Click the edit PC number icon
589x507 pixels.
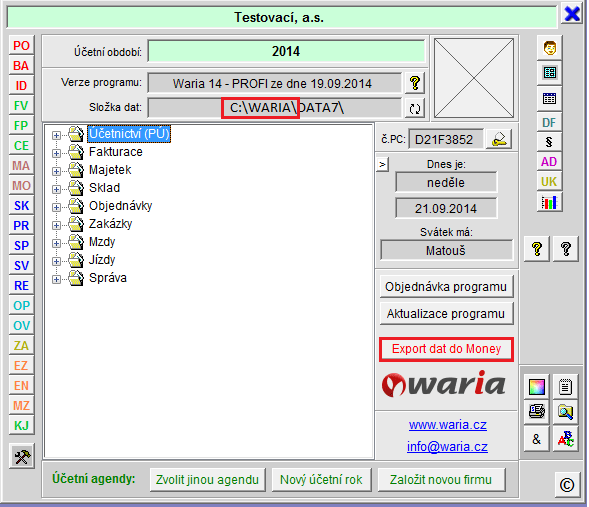[x=499, y=139]
